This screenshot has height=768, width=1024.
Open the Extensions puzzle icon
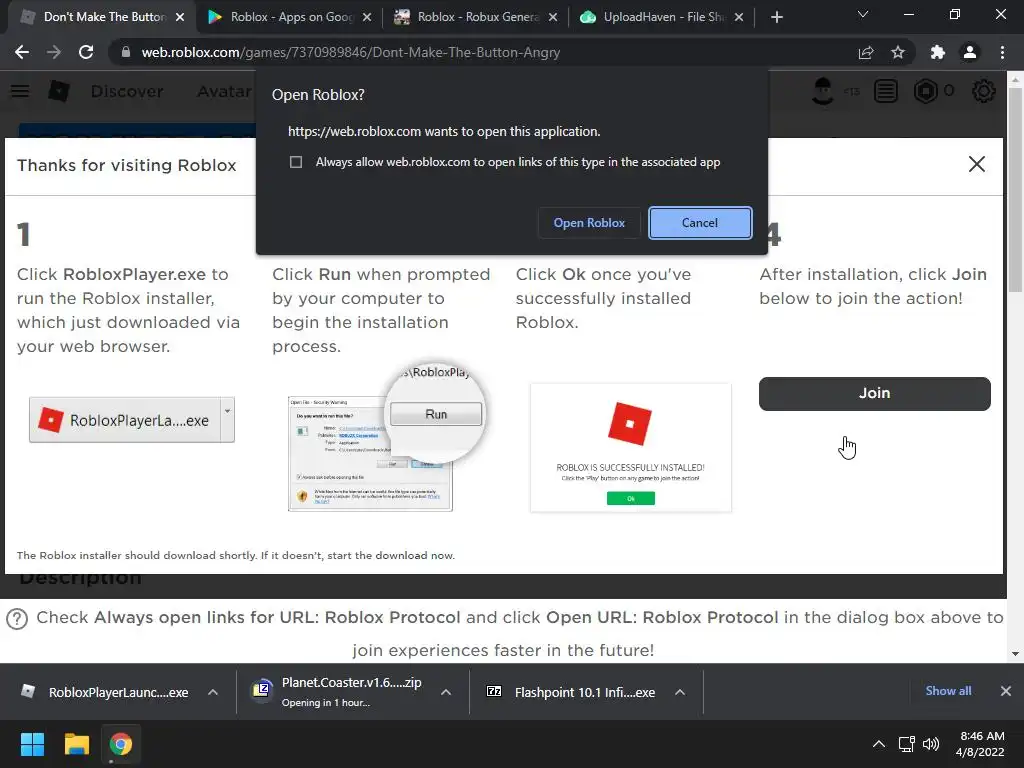point(938,52)
